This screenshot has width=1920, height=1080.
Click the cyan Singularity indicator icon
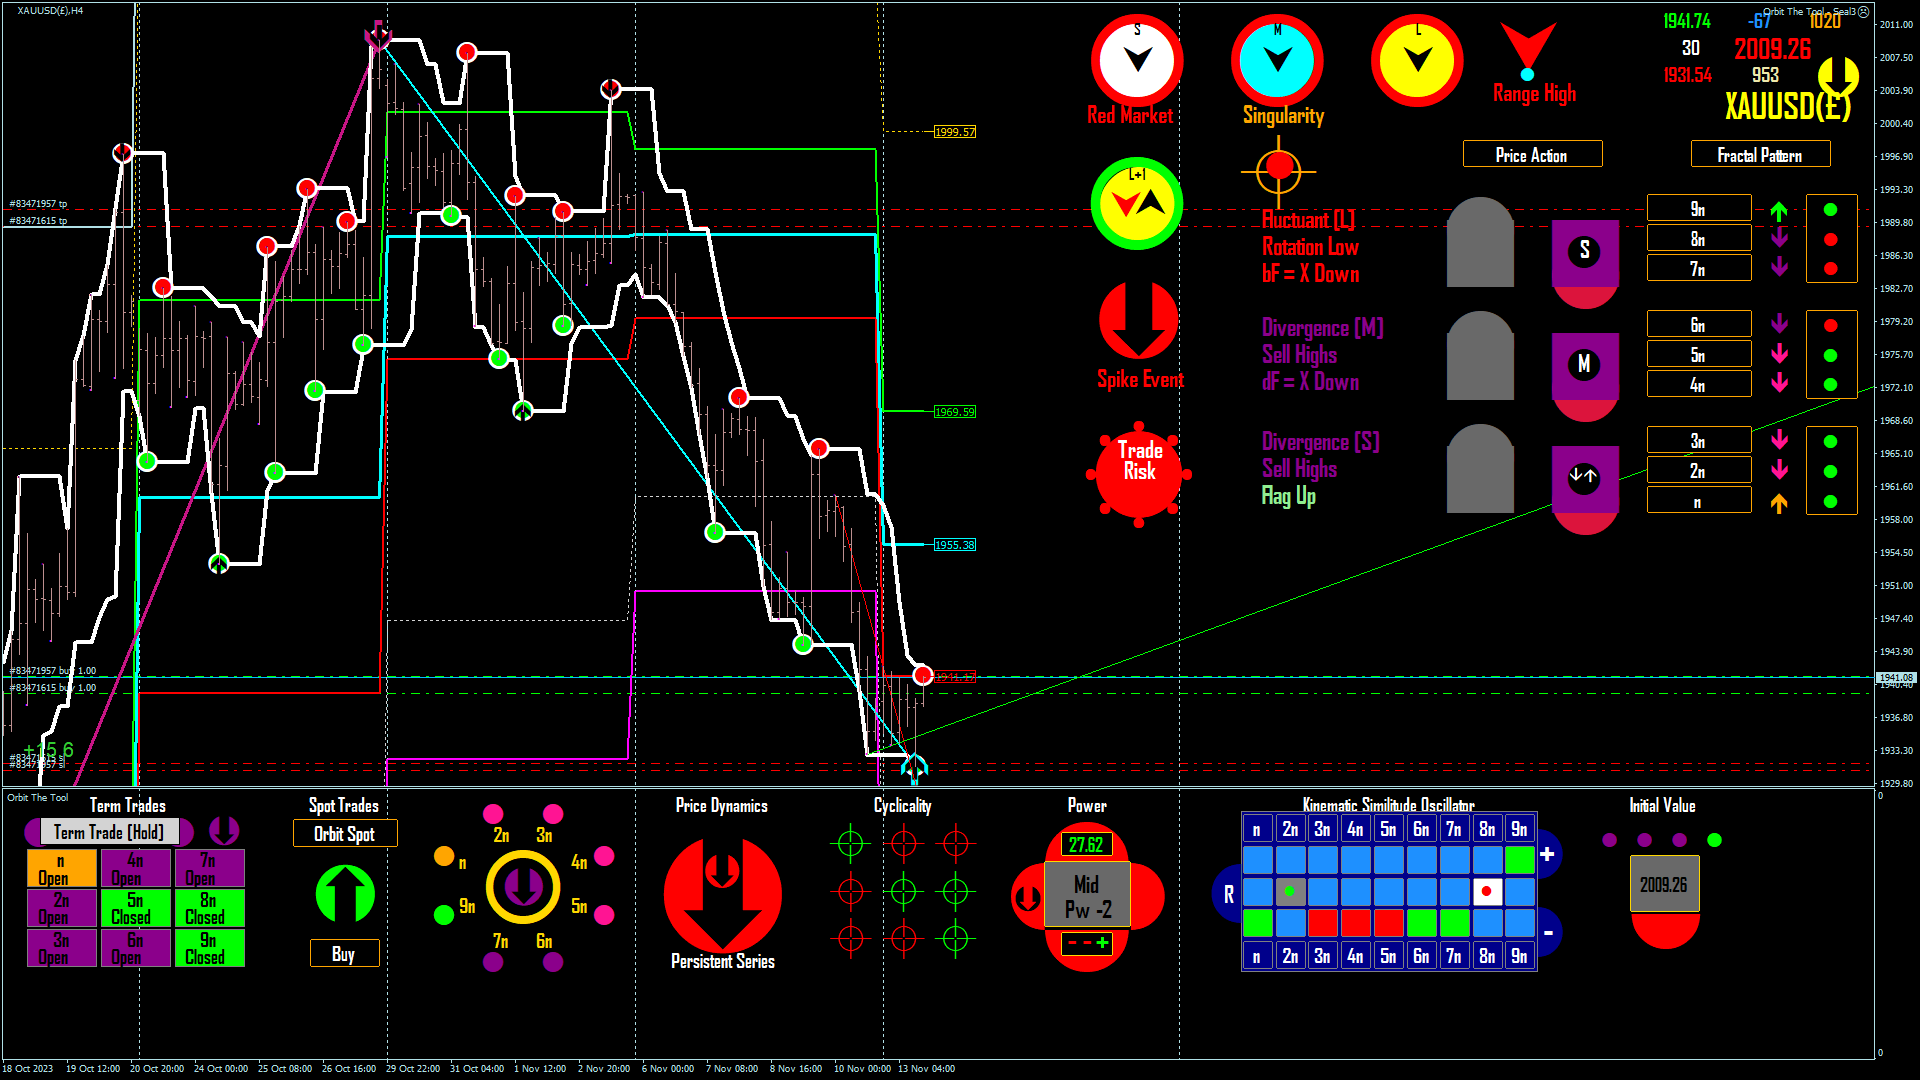coord(1277,60)
